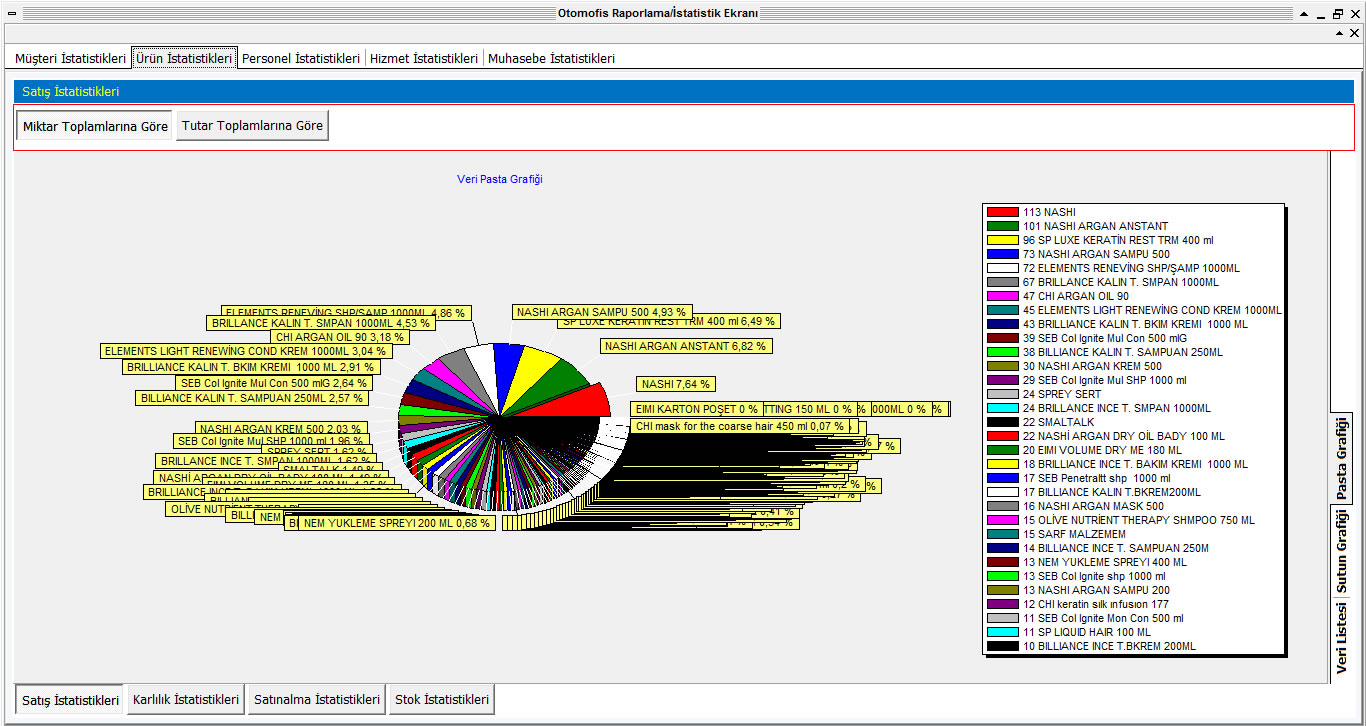Switch to vertical Sutun Grafiği tab
This screenshot has height=726, width=1366.
[x=1342, y=551]
